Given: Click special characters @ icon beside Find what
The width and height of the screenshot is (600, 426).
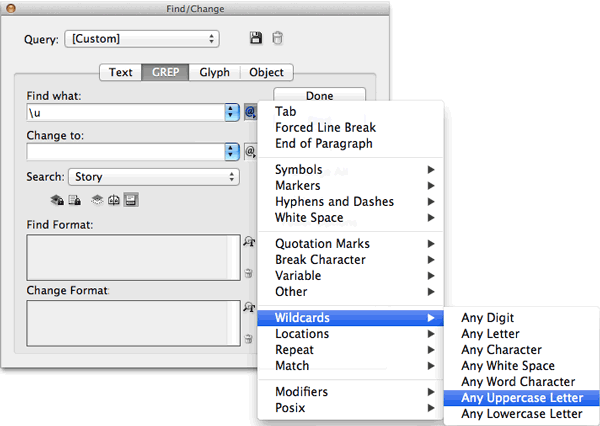Looking at the screenshot, I should (x=250, y=113).
